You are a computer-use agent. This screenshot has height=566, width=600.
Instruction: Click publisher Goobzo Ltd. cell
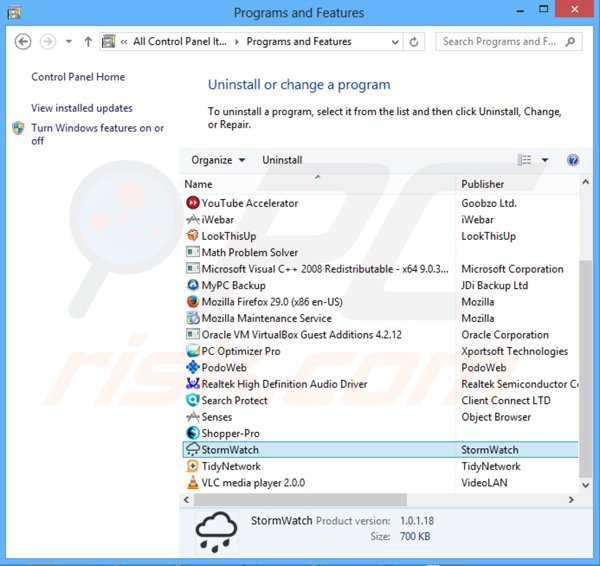tap(489, 203)
